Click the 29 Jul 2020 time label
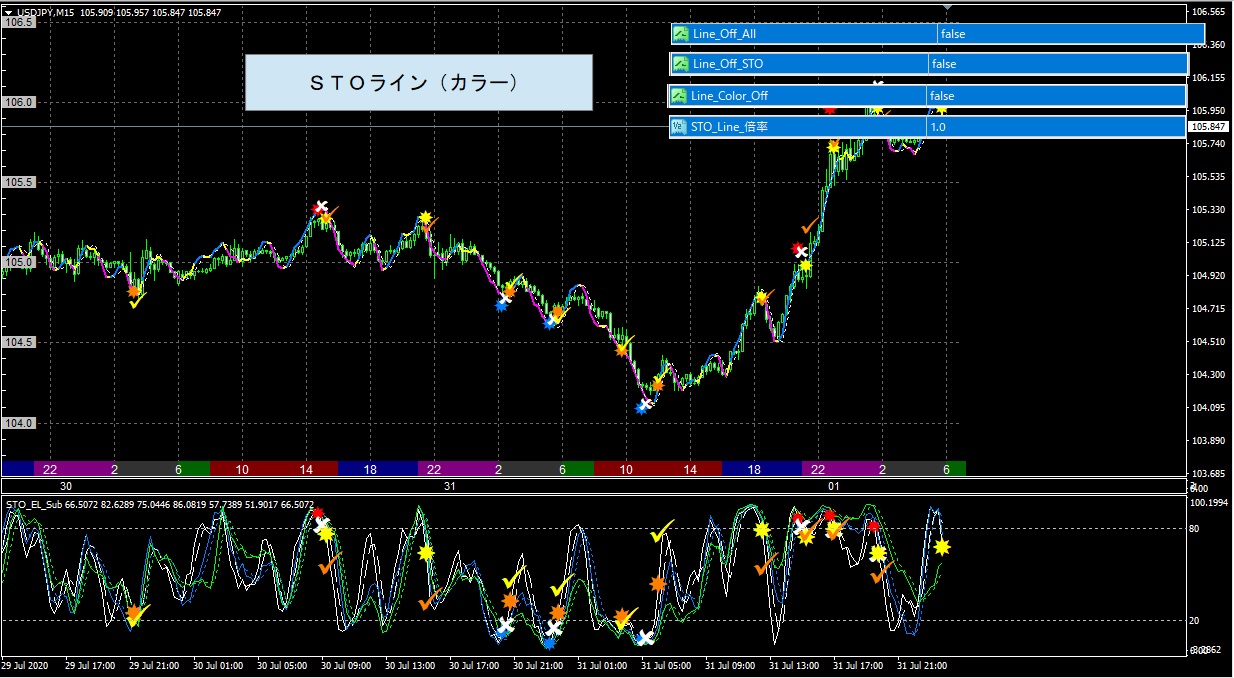The height and width of the screenshot is (678, 1234). (x=25, y=665)
